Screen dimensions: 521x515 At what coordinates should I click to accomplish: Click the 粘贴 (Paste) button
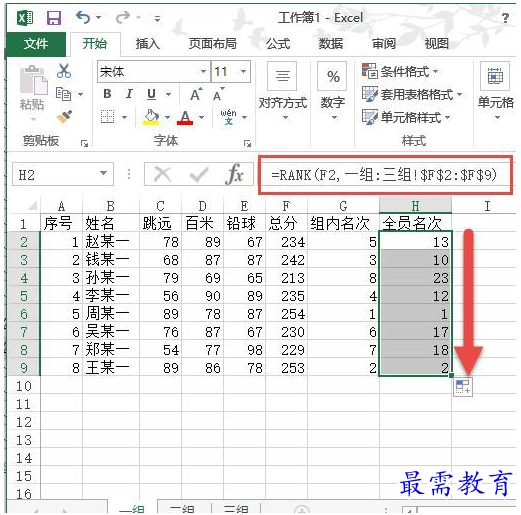click(33, 89)
